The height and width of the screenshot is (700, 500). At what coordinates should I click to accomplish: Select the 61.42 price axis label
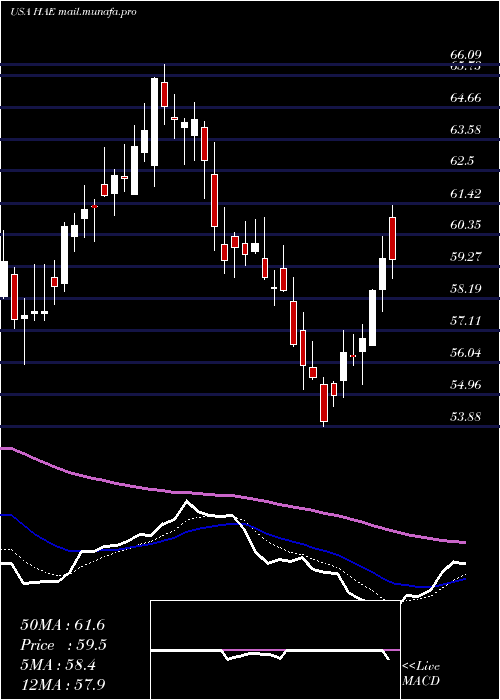466,194
